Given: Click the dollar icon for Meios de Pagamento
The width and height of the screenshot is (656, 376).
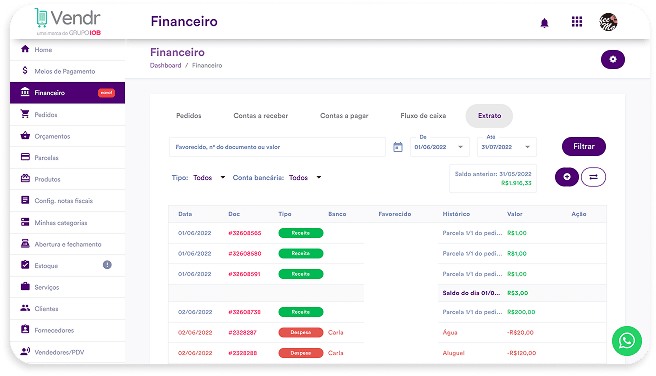Looking at the screenshot, I should [25, 70].
